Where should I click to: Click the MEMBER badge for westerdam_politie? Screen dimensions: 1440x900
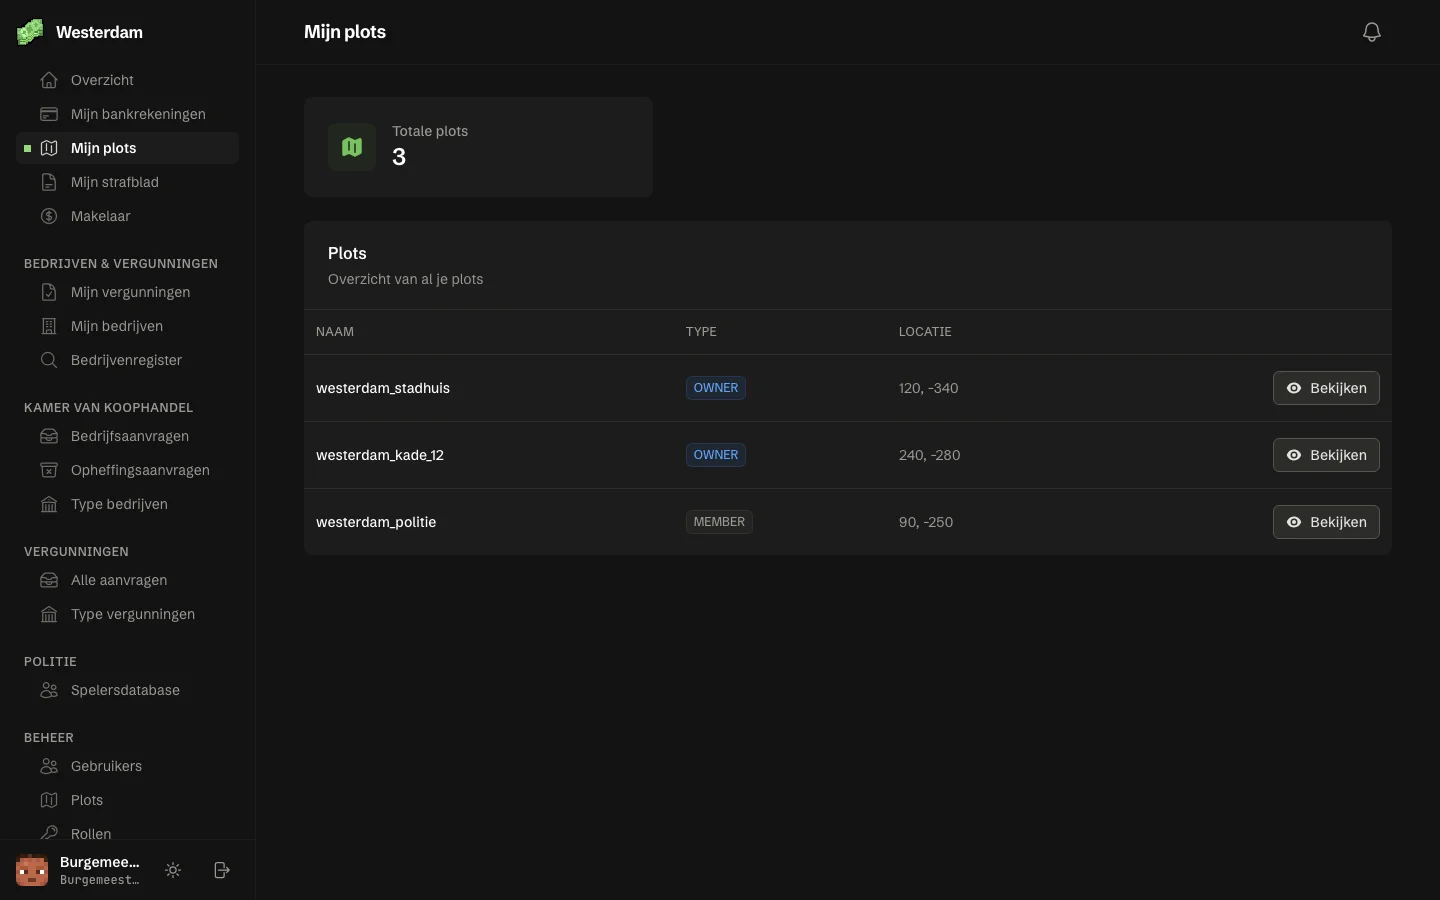[719, 522]
